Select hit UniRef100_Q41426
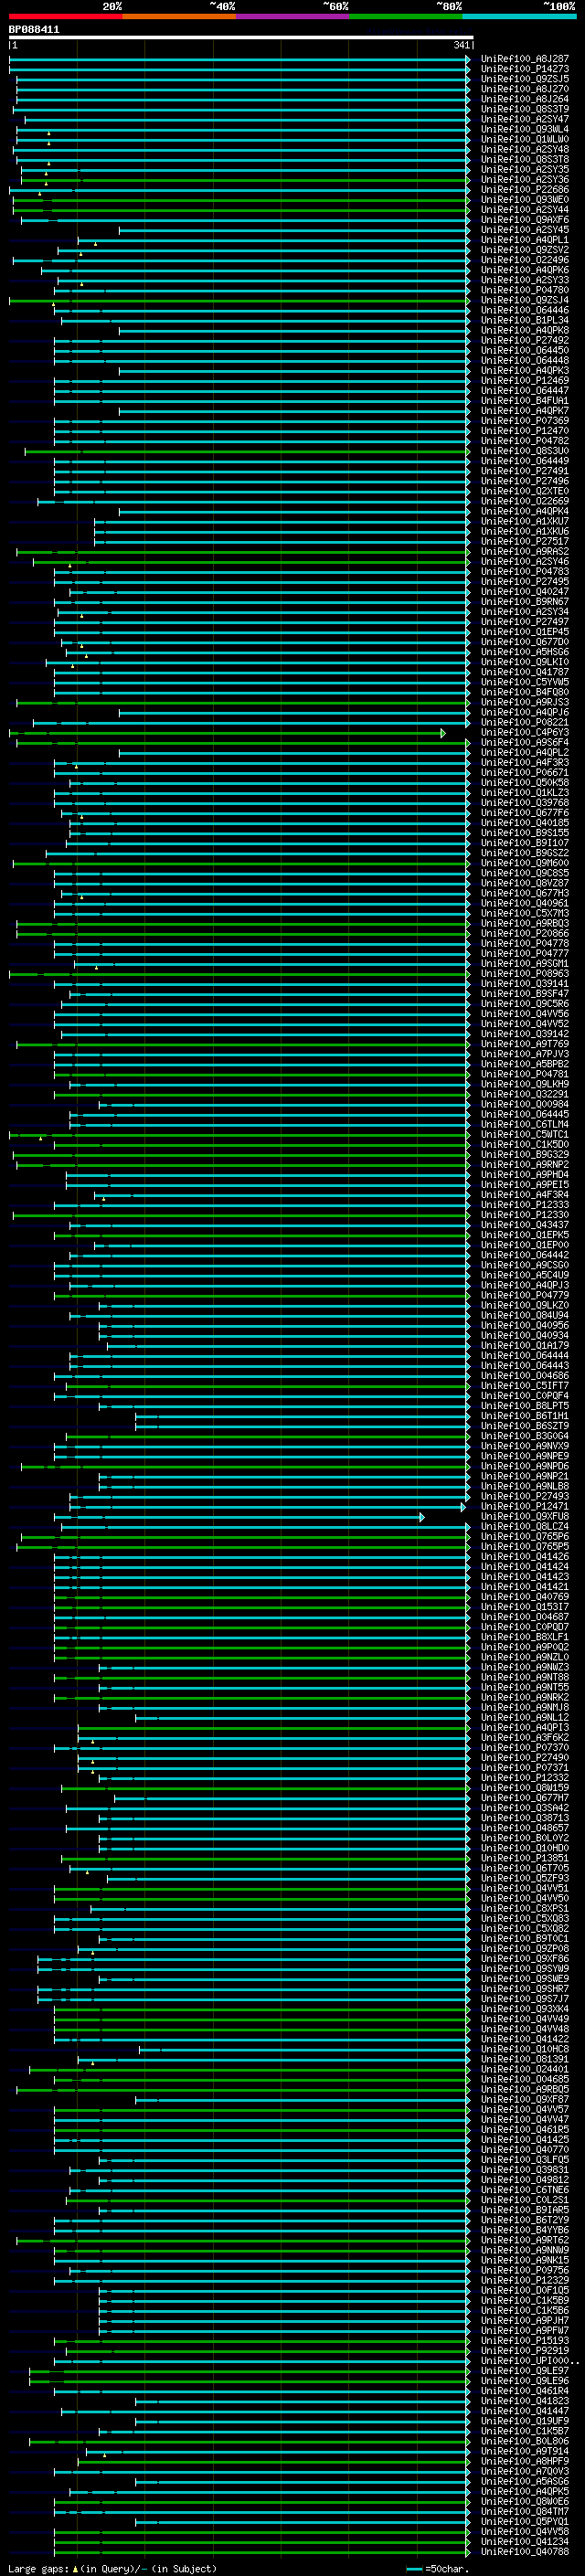585x2576 pixels. (x=525, y=1556)
